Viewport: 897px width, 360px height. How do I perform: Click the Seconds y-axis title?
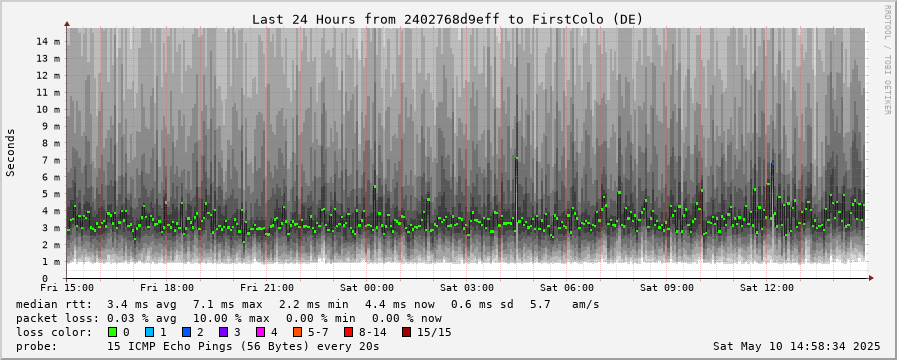pyautogui.click(x=11, y=153)
